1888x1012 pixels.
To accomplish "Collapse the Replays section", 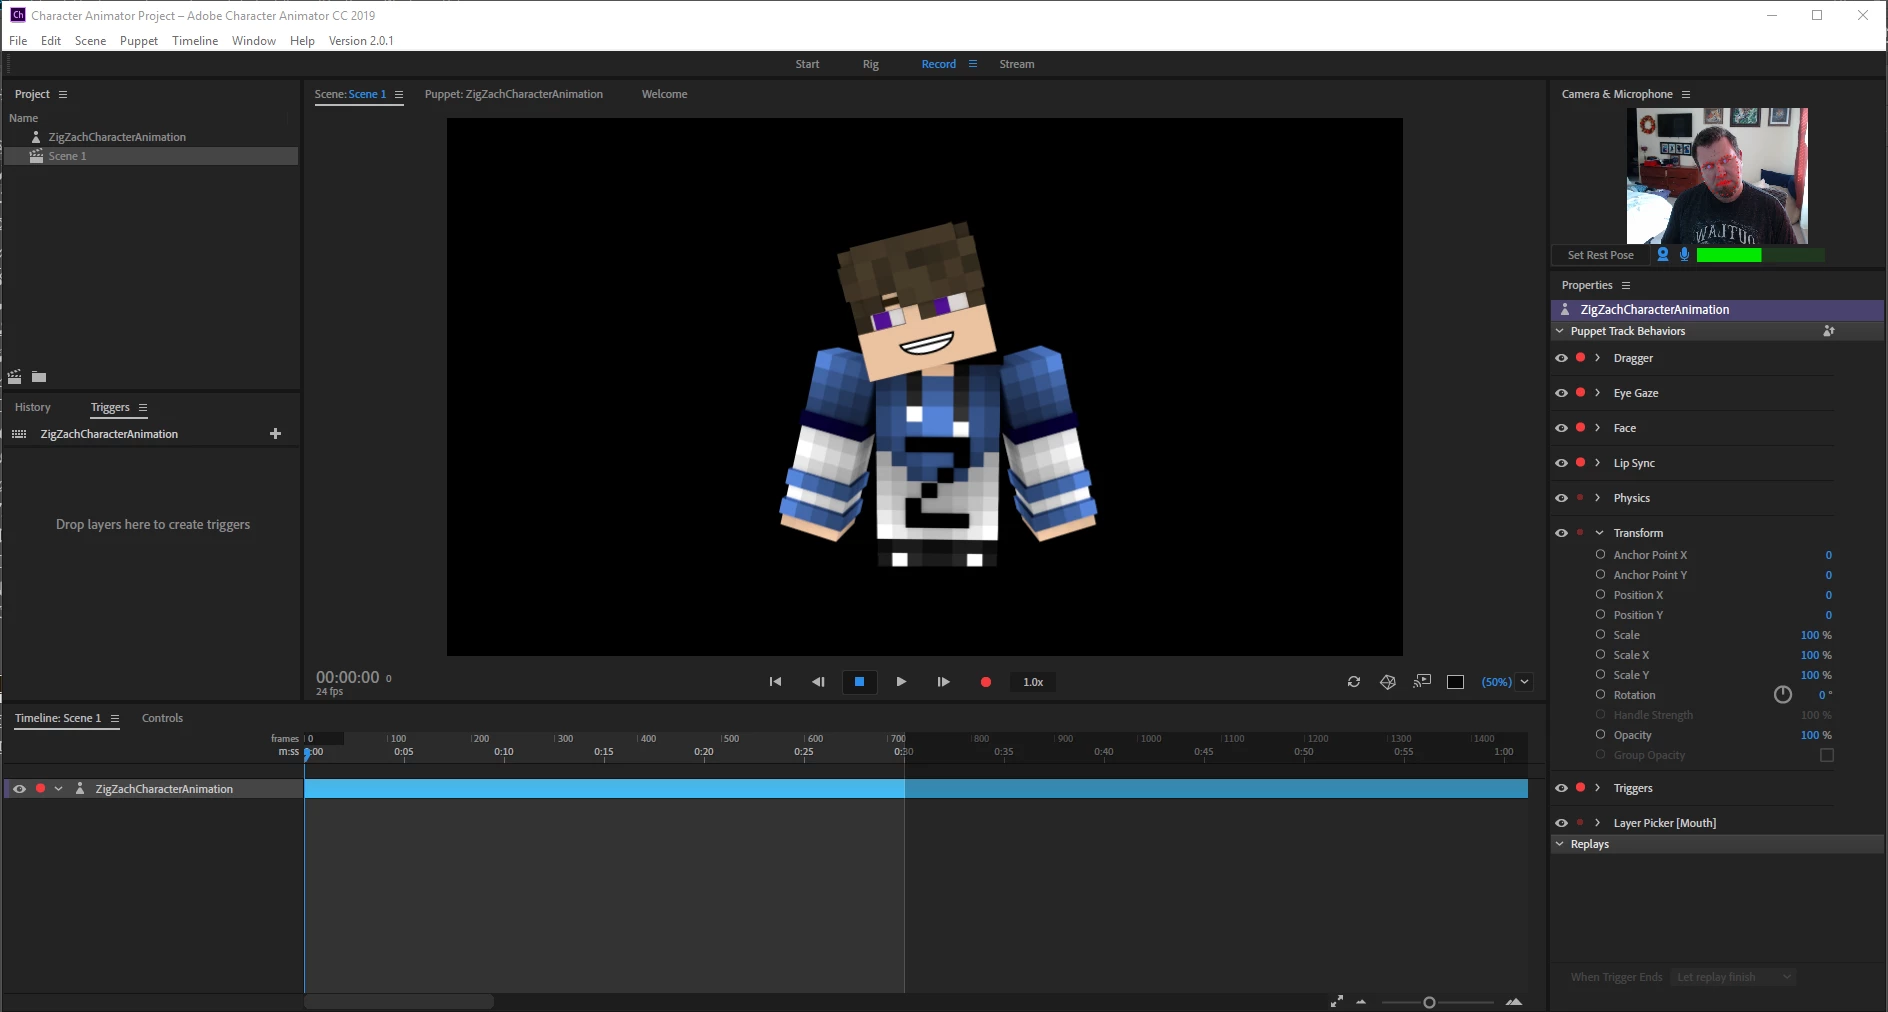I will 1560,844.
